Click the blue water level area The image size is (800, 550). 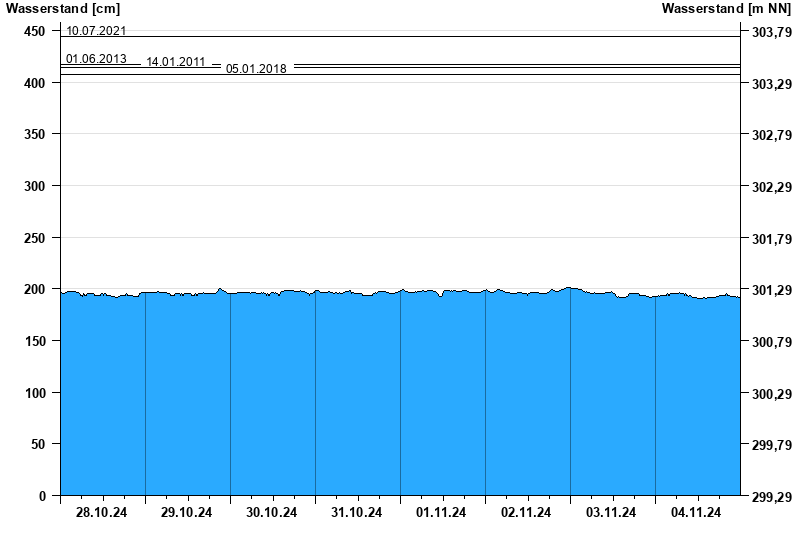400,400
